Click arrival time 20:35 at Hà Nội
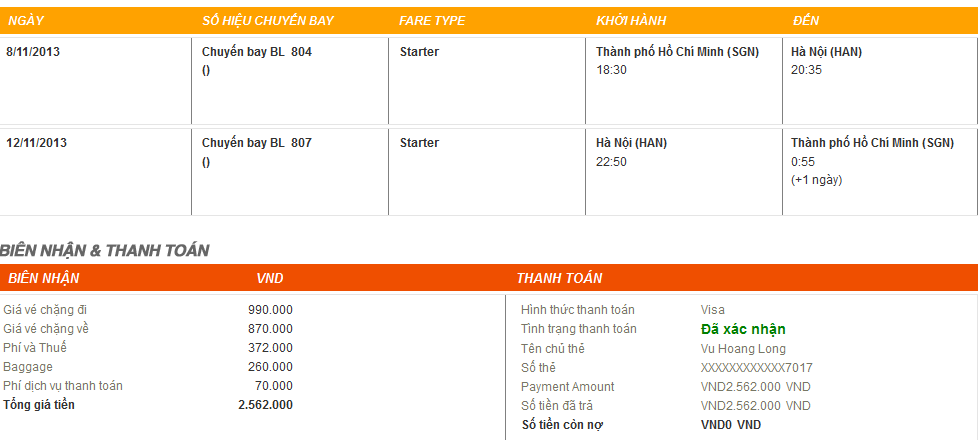This screenshot has height=440, width=978. (x=806, y=70)
